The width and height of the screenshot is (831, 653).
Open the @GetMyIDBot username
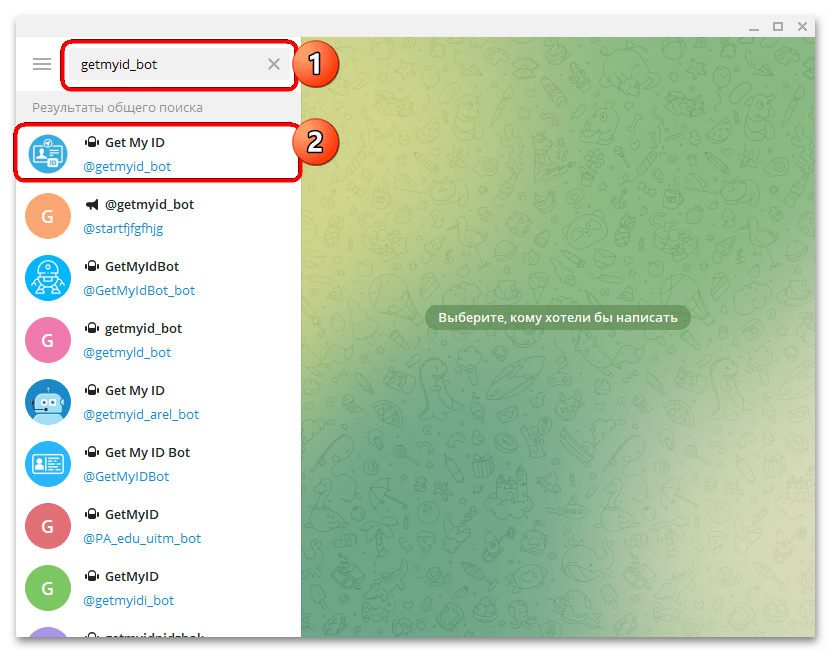(x=126, y=476)
